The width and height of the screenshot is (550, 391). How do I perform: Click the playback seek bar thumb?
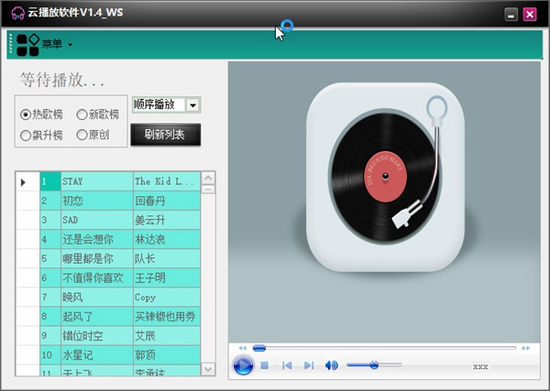[x=259, y=348]
